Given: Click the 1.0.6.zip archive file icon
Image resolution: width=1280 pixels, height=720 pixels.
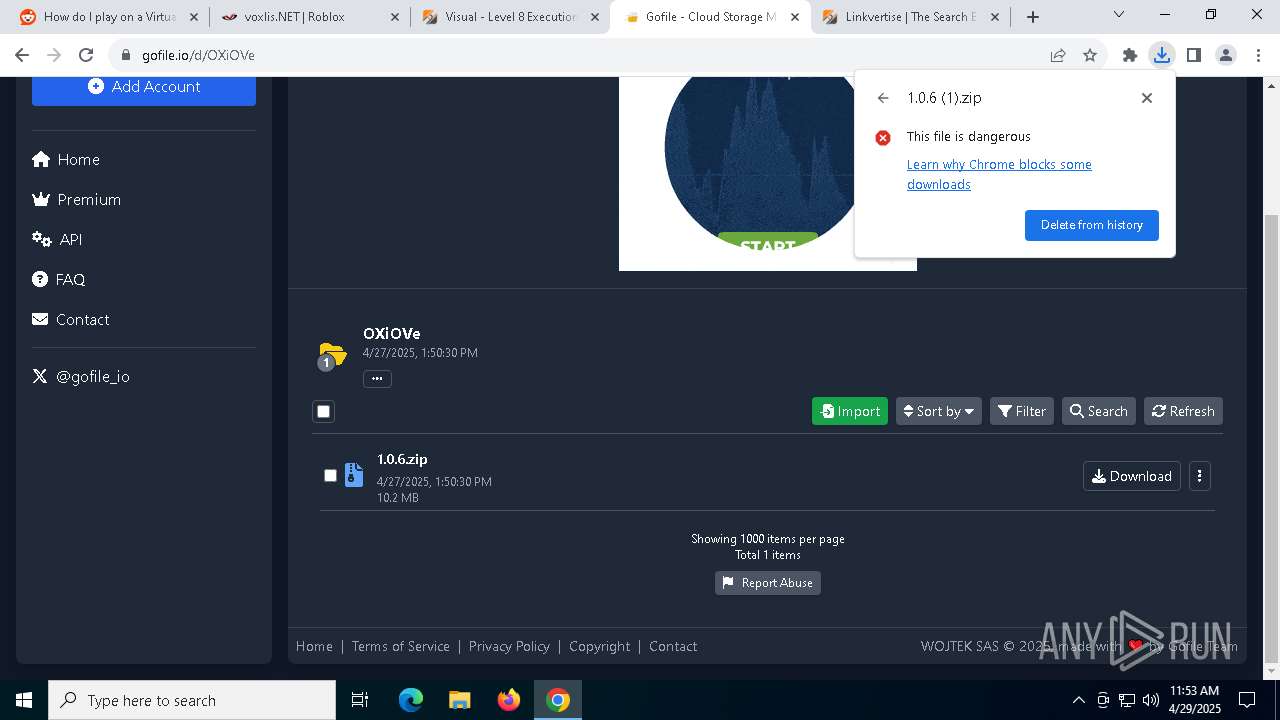Looking at the screenshot, I should [x=354, y=475].
